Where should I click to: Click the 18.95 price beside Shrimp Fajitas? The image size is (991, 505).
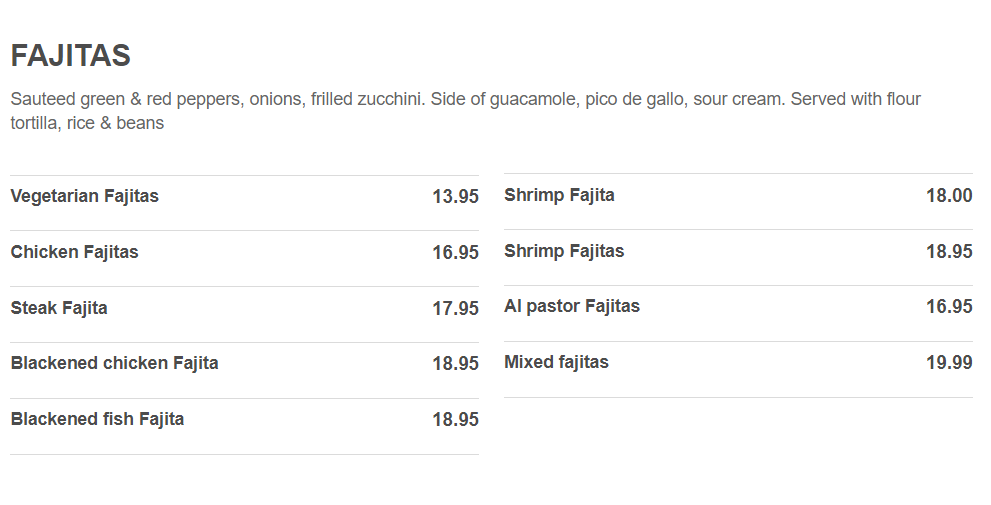click(x=949, y=252)
